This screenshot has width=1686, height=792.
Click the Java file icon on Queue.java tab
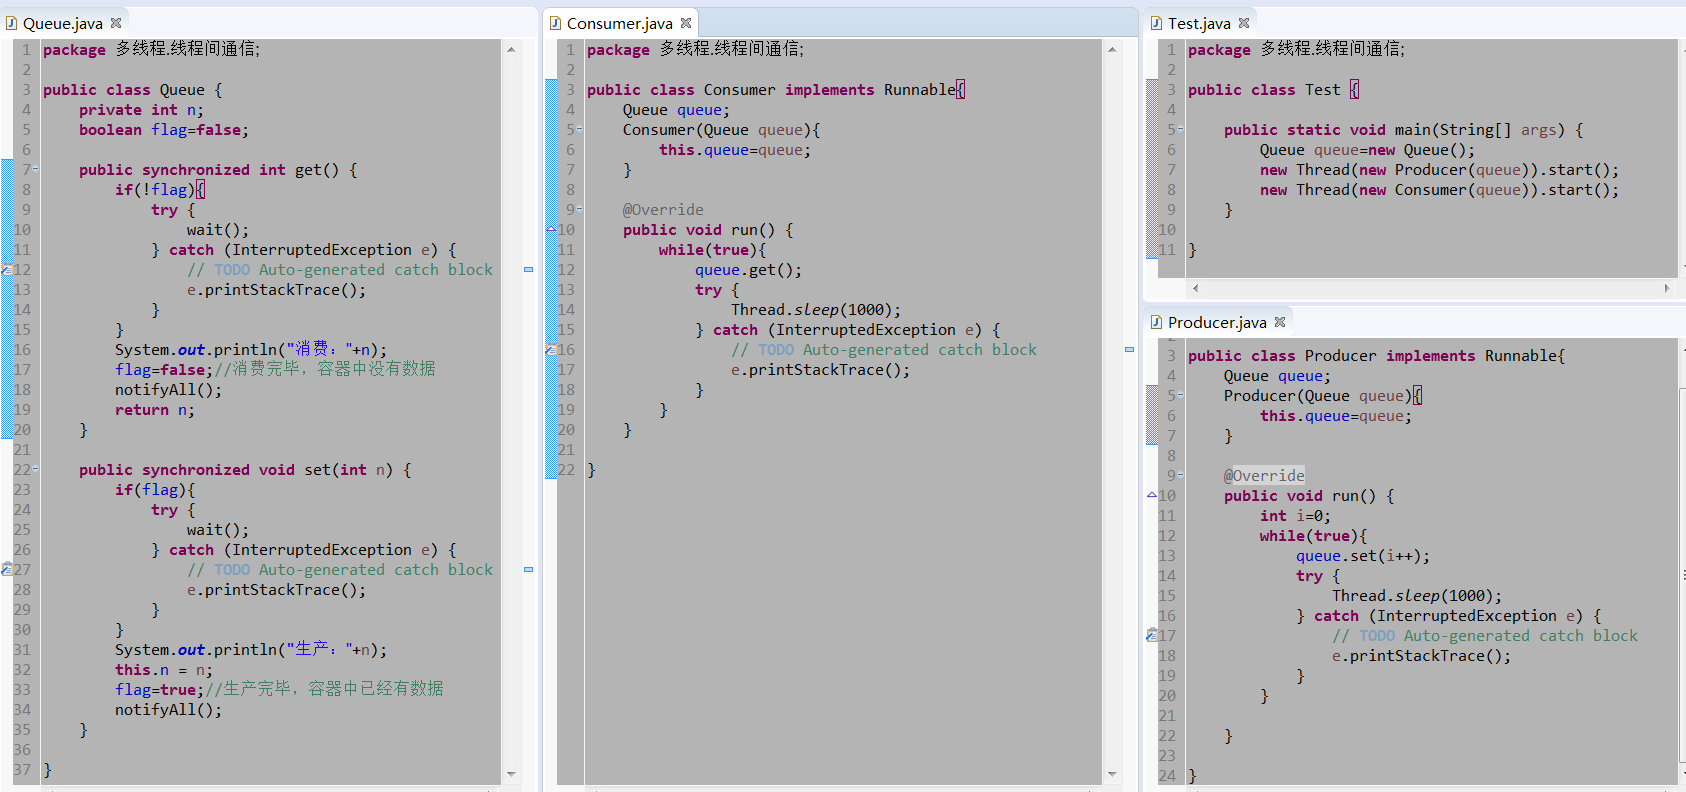pyautogui.click(x=12, y=23)
